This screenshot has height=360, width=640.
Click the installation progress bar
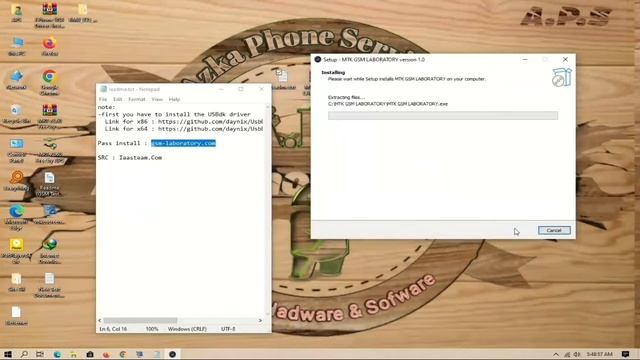[x=443, y=116]
